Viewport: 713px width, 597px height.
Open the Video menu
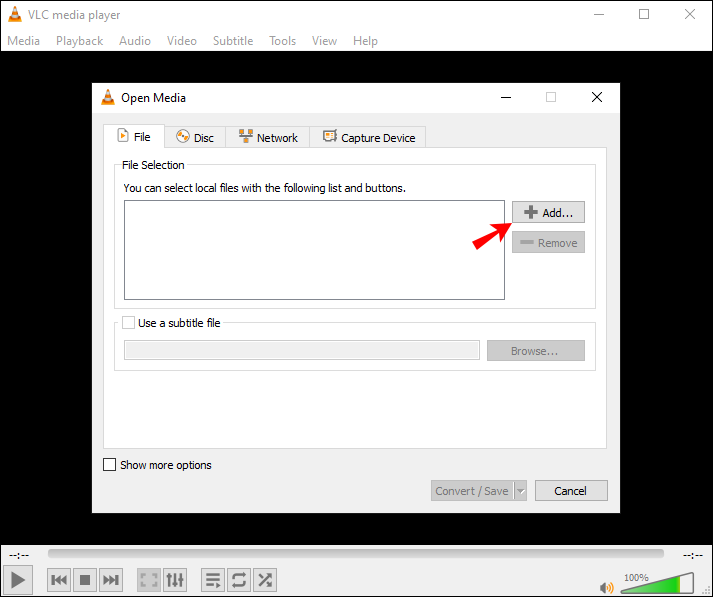[x=182, y=41]
